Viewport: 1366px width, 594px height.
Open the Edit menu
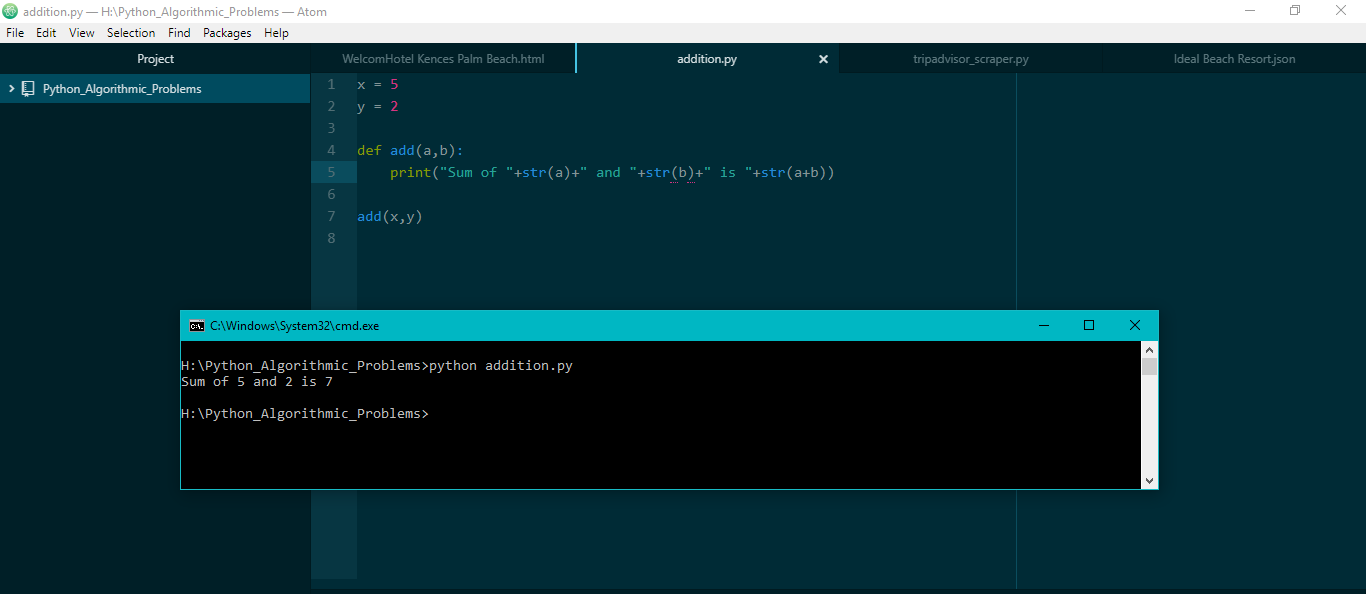46,32
